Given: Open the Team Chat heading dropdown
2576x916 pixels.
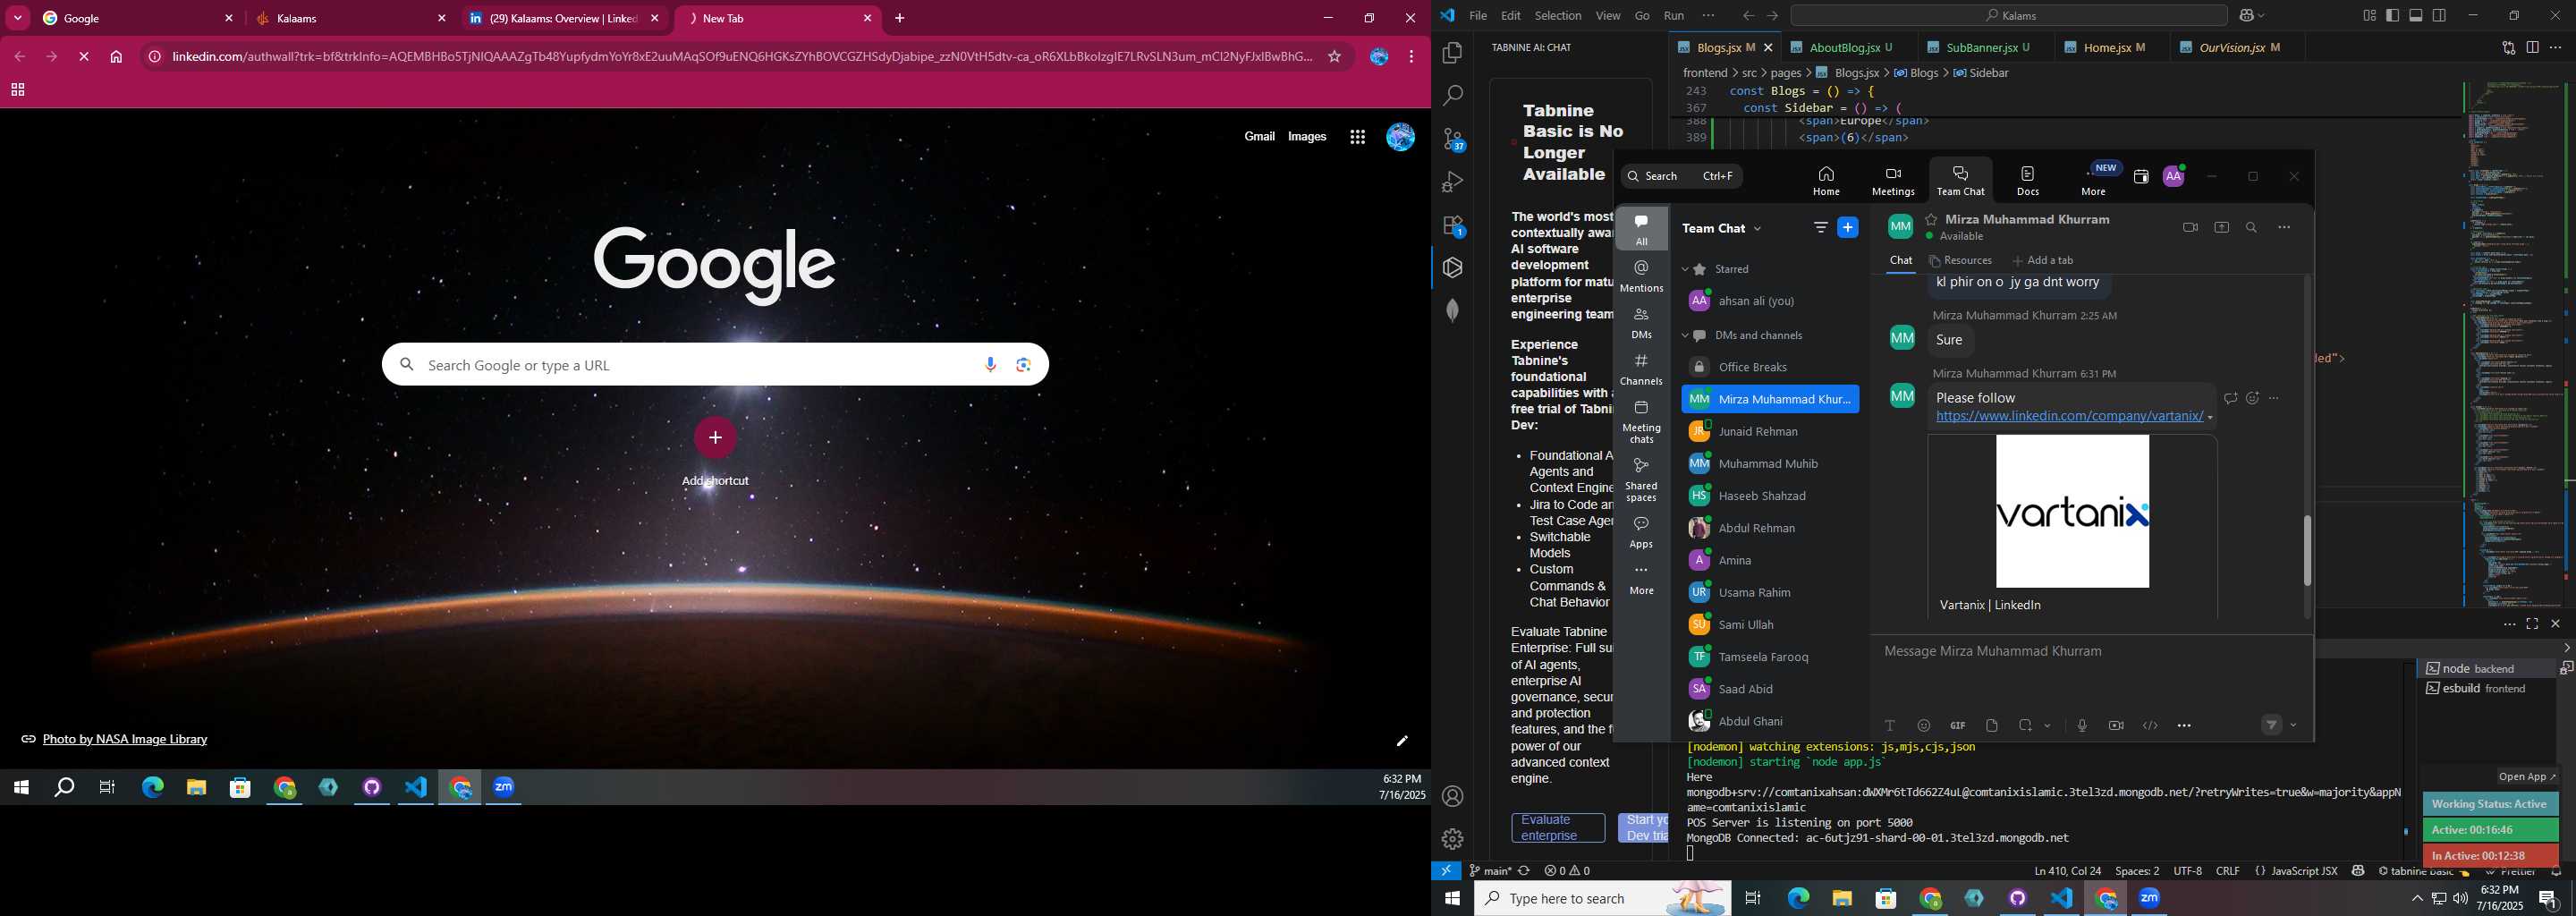Looking at the screenshot, I should pyautogui.click(x=1757, y=229).
